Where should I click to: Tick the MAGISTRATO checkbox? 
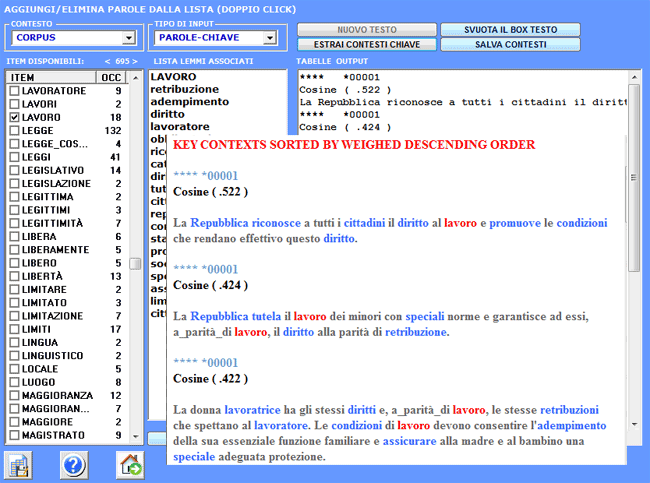click(x=15, y=435)
